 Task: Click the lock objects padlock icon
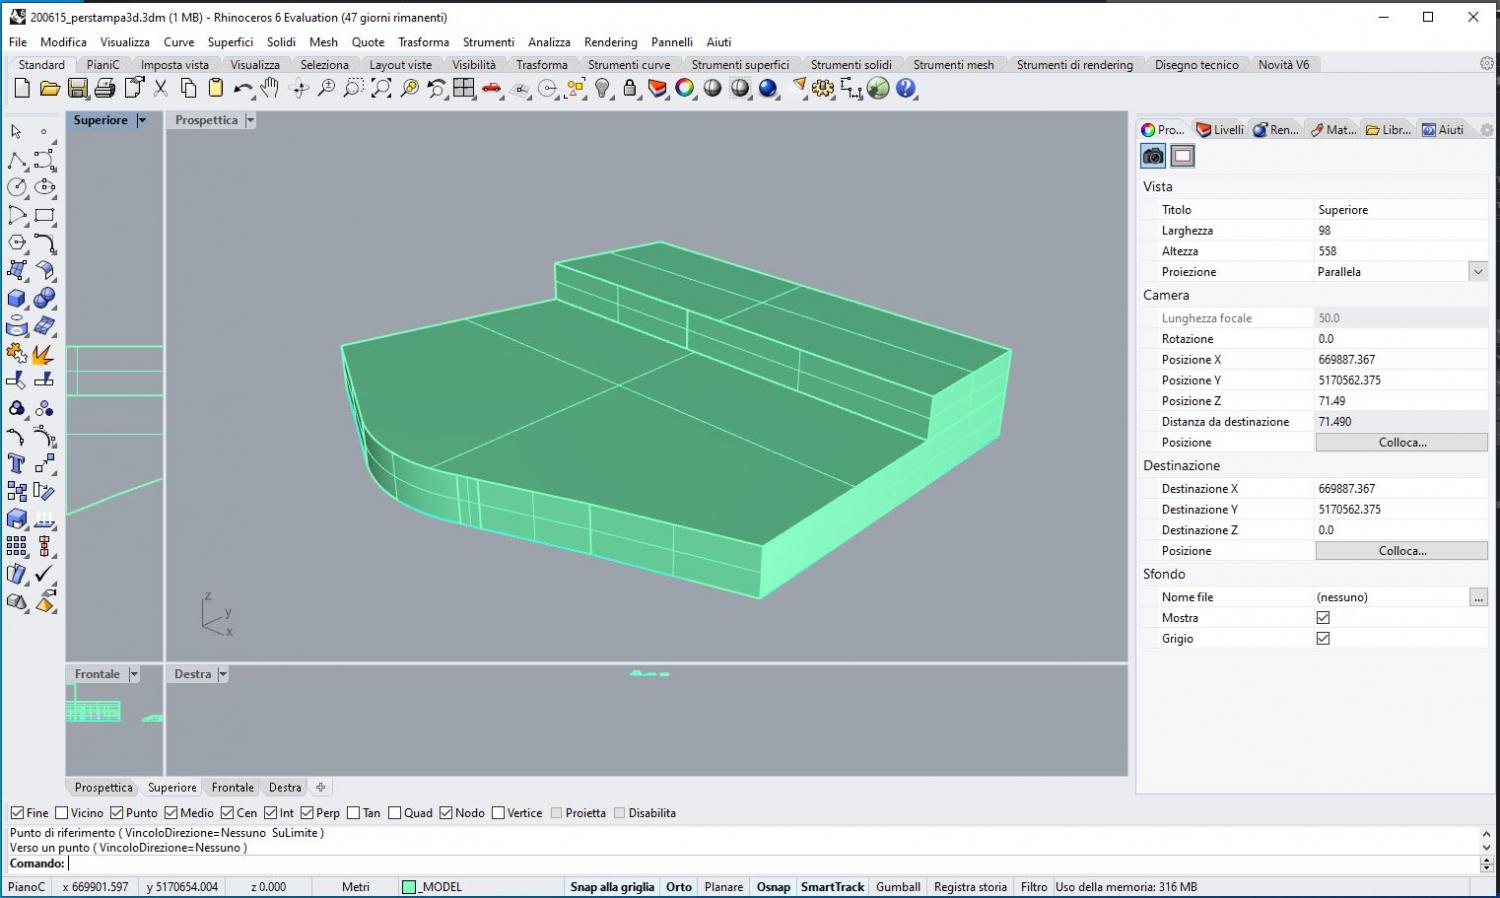pos(630,89)
